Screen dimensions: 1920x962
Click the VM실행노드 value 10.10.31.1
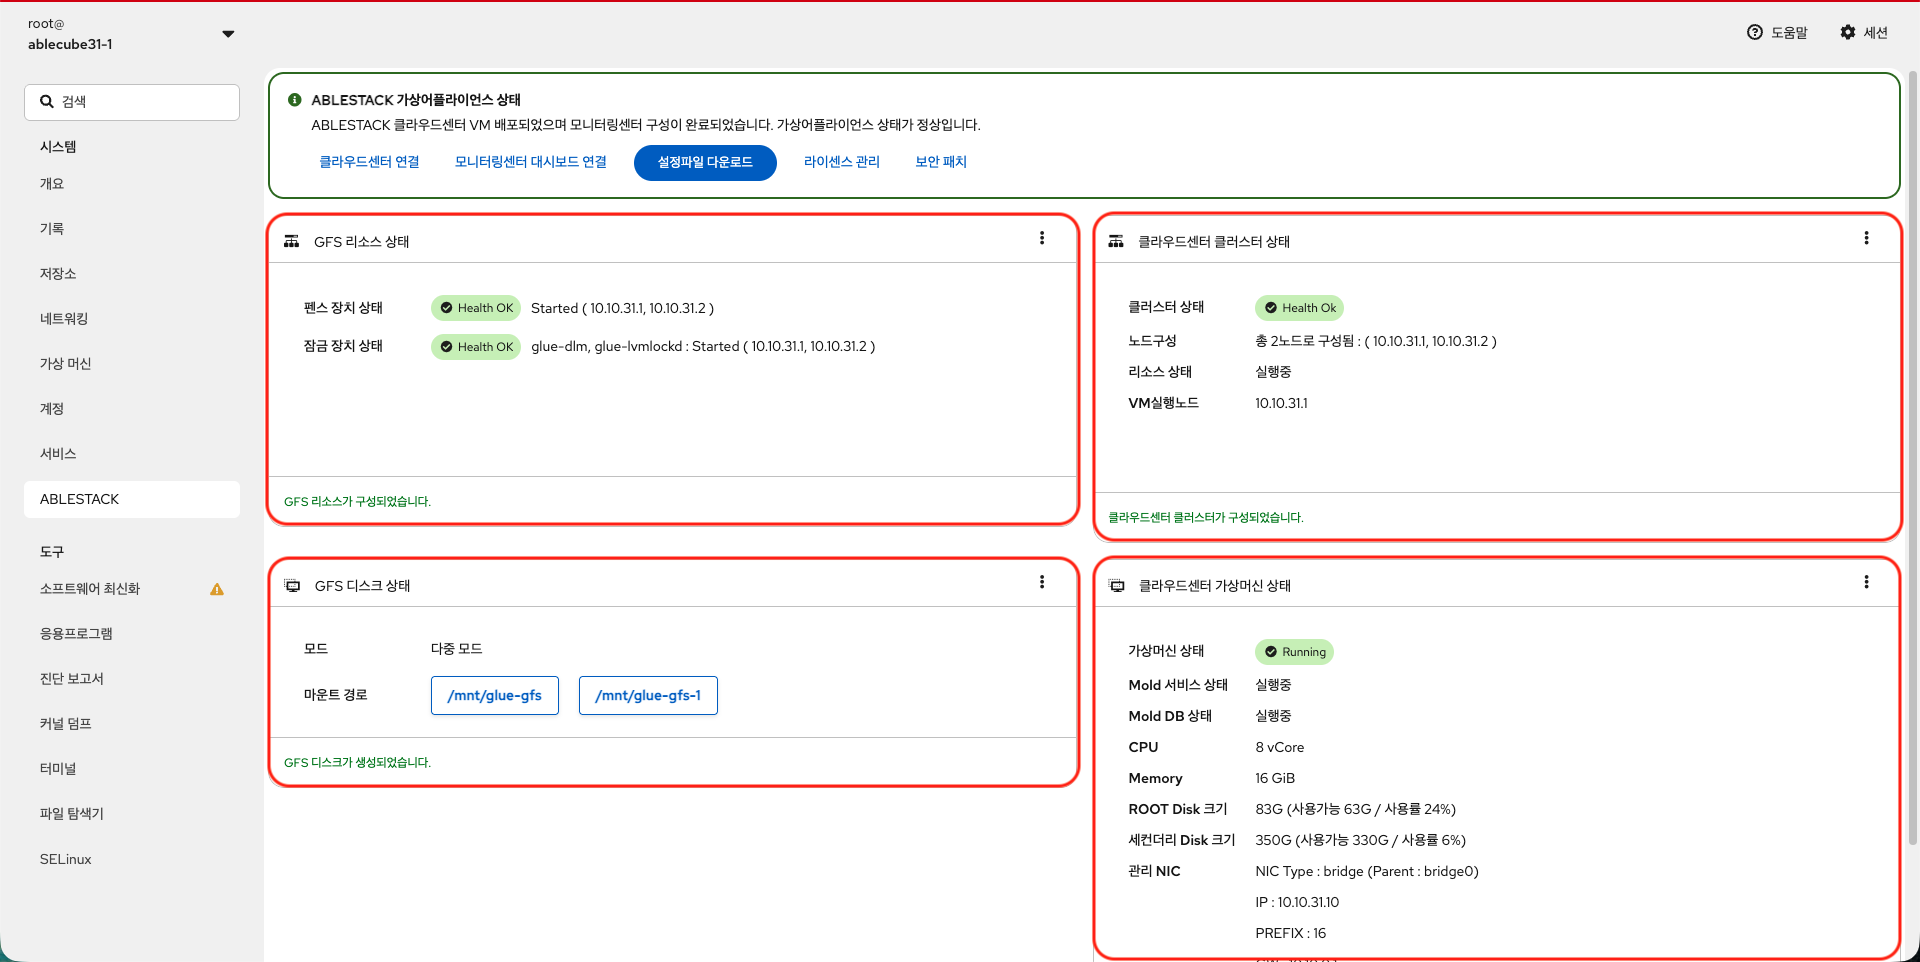pyautogui.click(x=1281, y=404)
